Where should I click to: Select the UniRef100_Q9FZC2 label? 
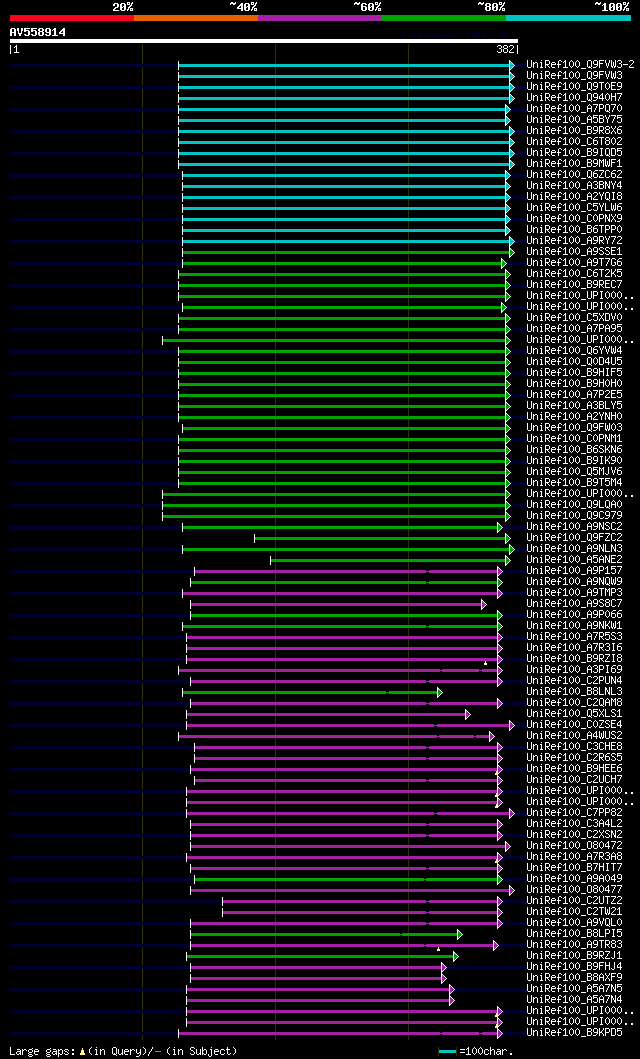tap(575, 538)
